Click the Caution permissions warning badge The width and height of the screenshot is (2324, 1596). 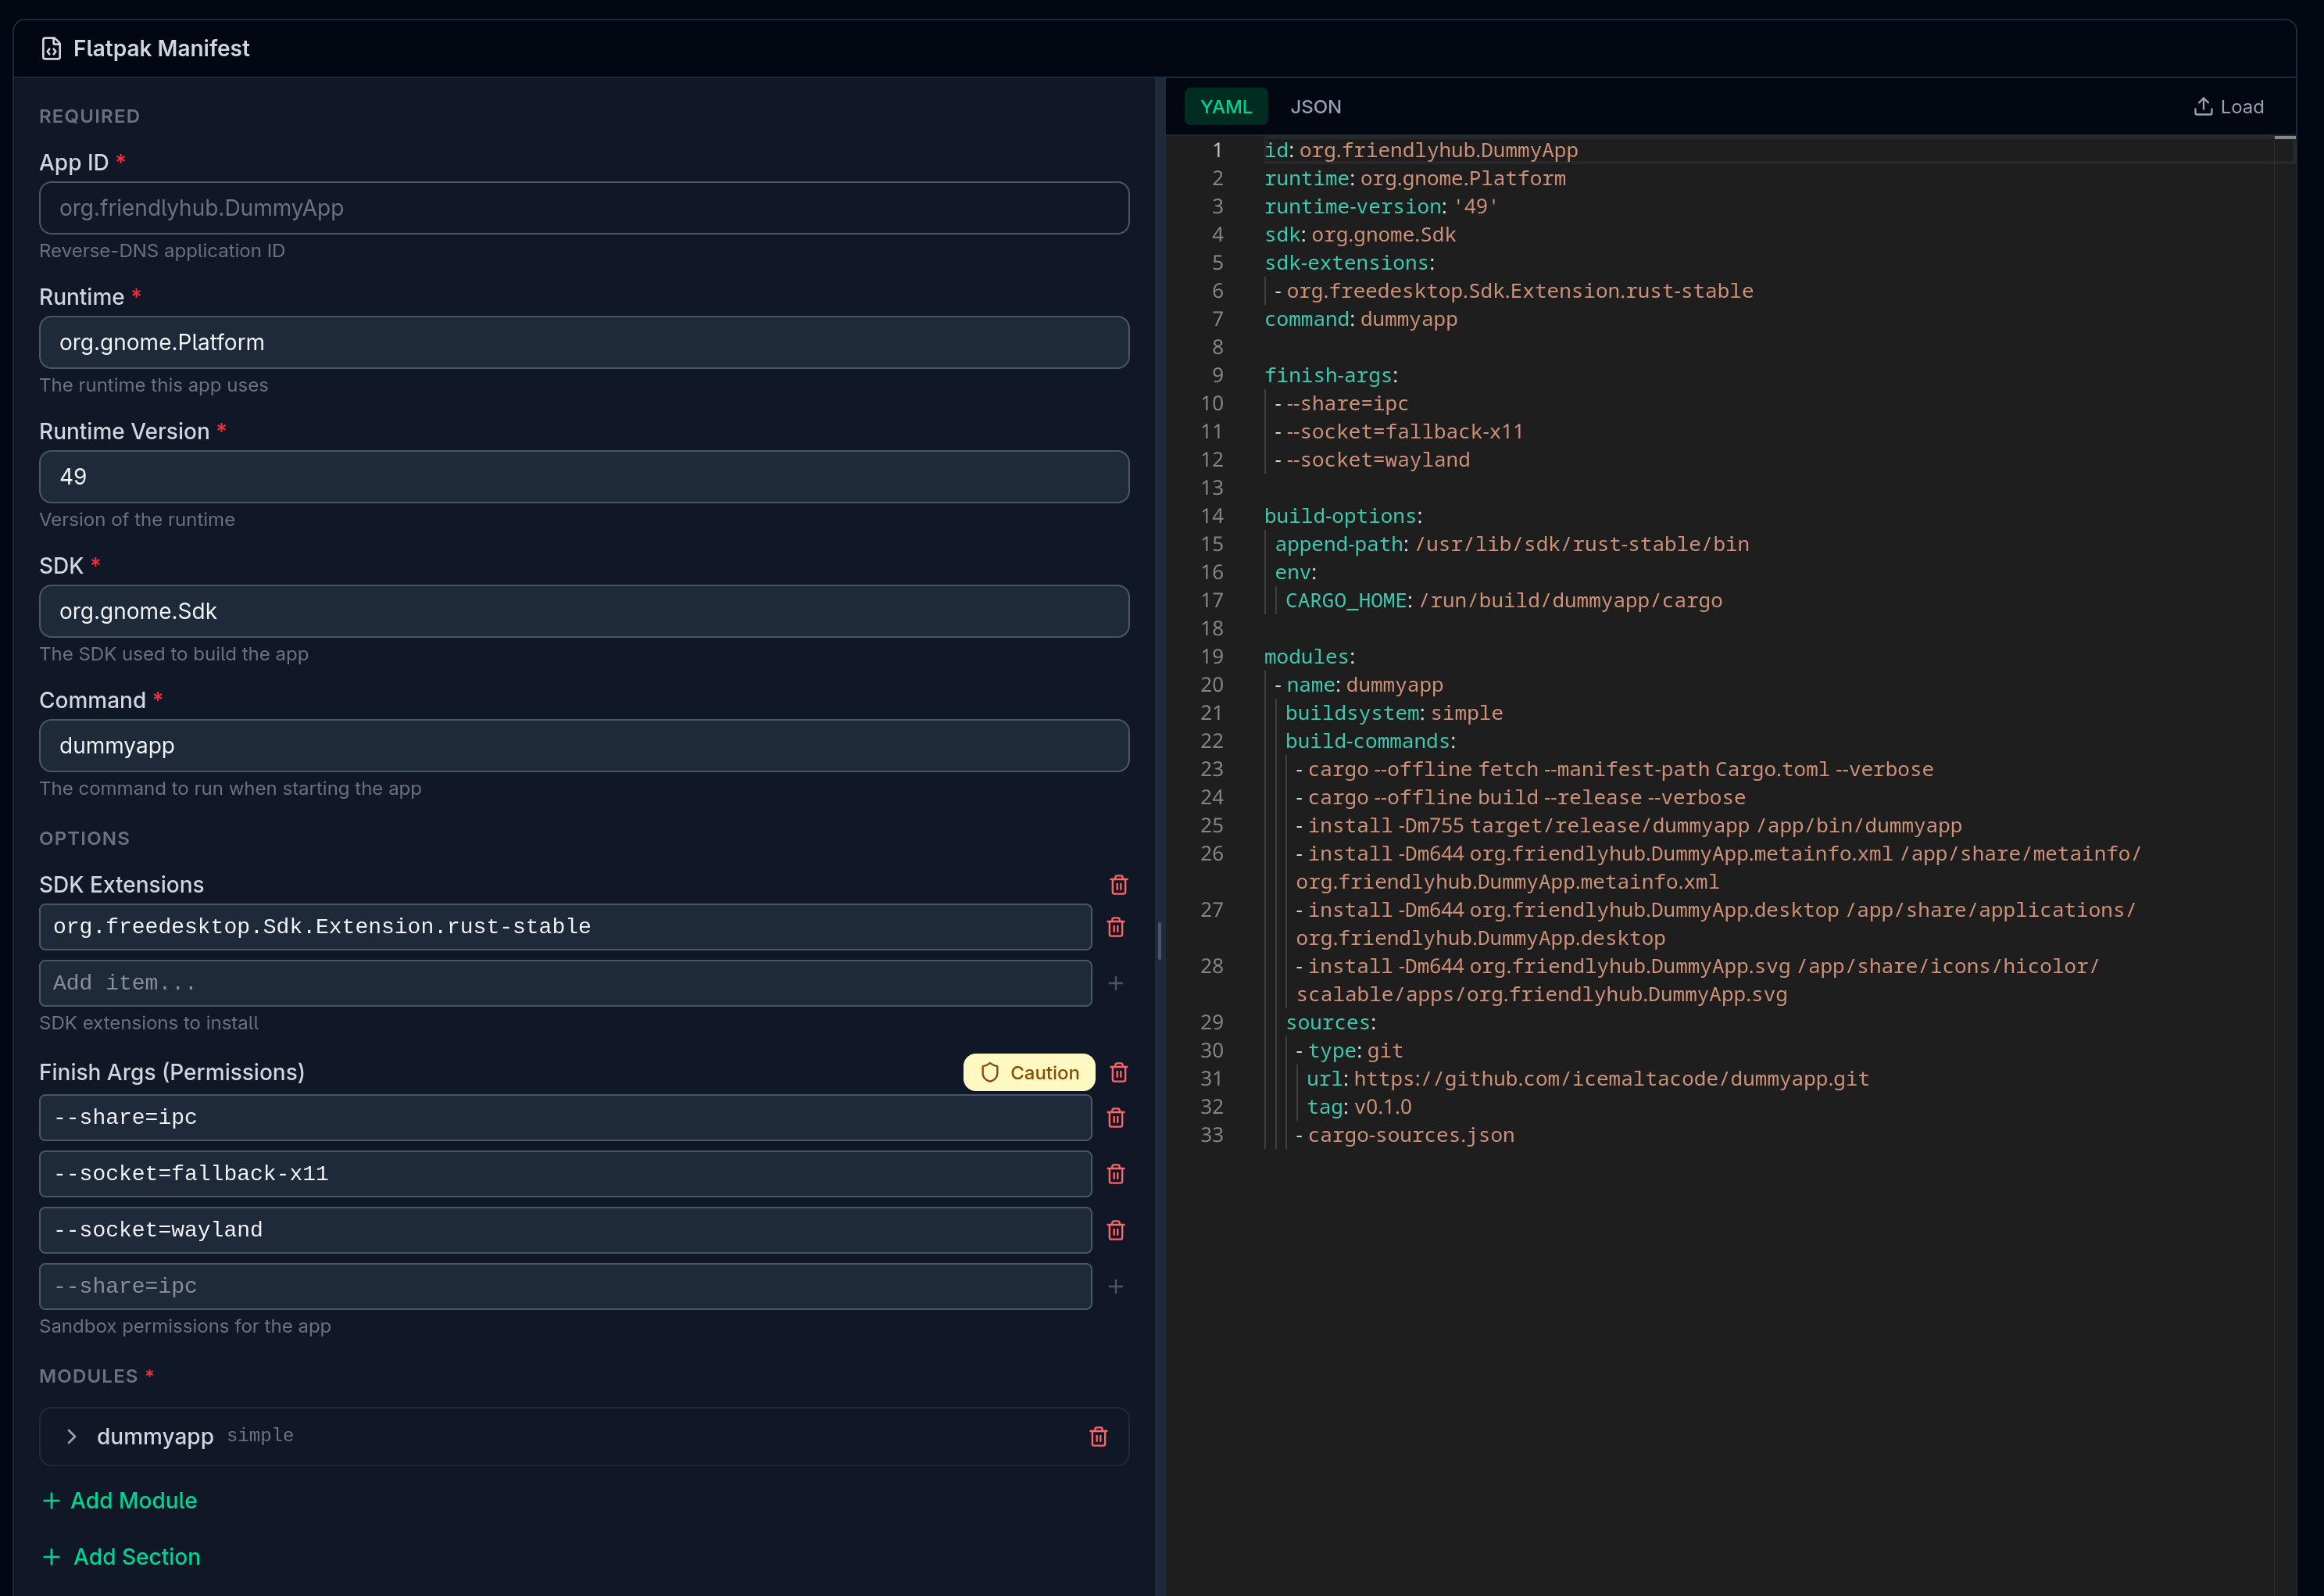pyautogui.click(x=1029, y=1072)
